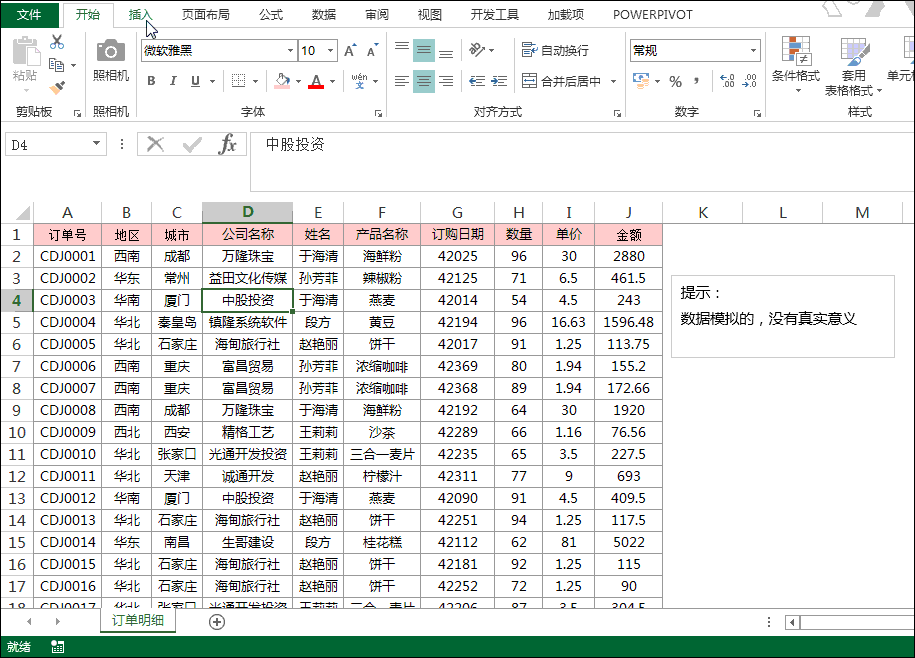Toggle underline formatting
The width and height of the screenshot is (915, 658).
pos(194,79)
